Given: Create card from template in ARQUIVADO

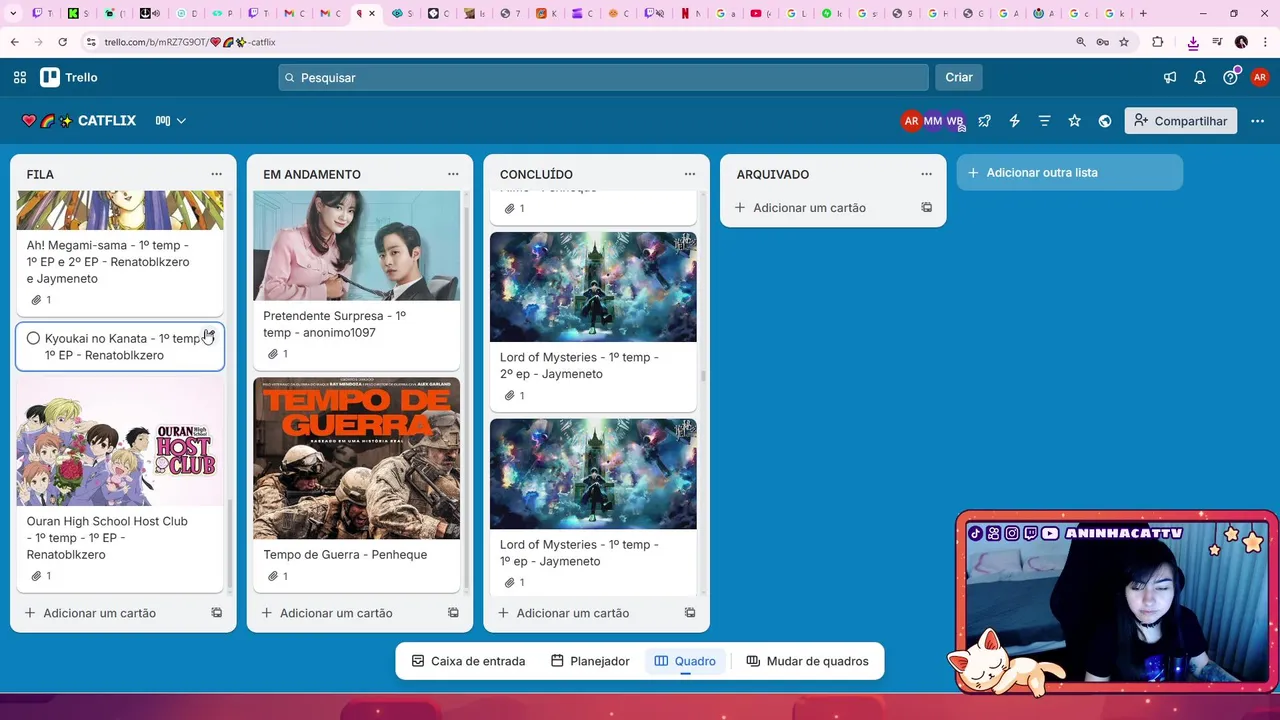Looking at the screenshot, I should click(x=926, y=208).
